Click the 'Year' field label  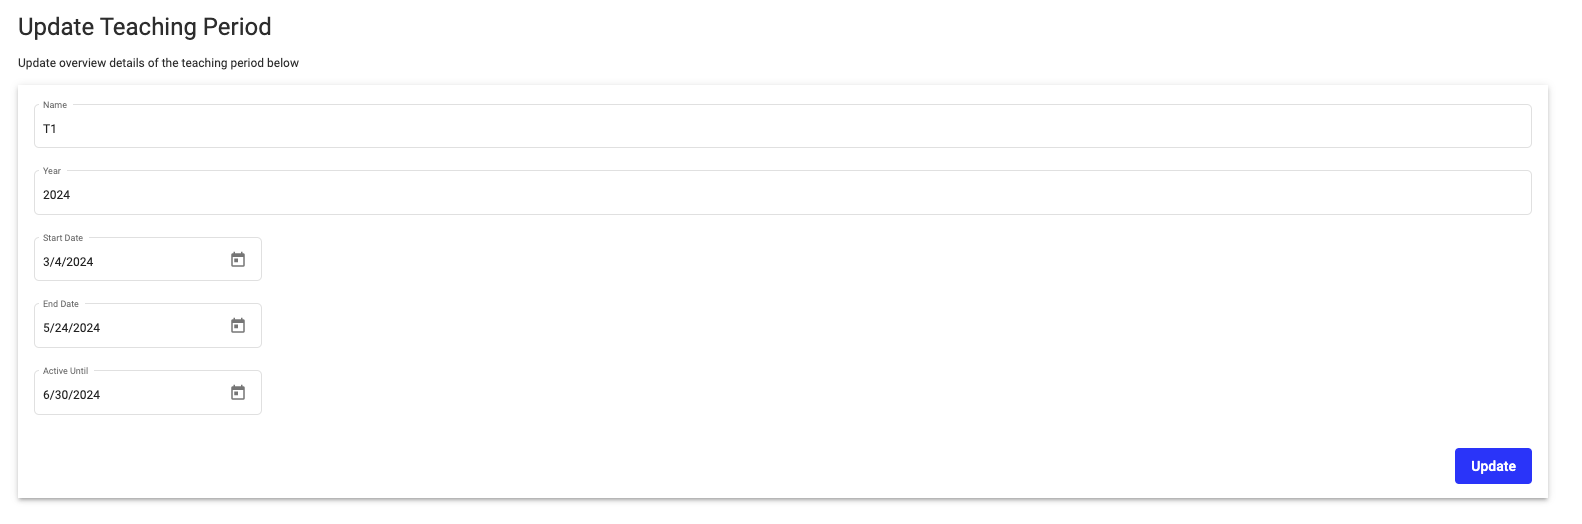pos(52,171)
